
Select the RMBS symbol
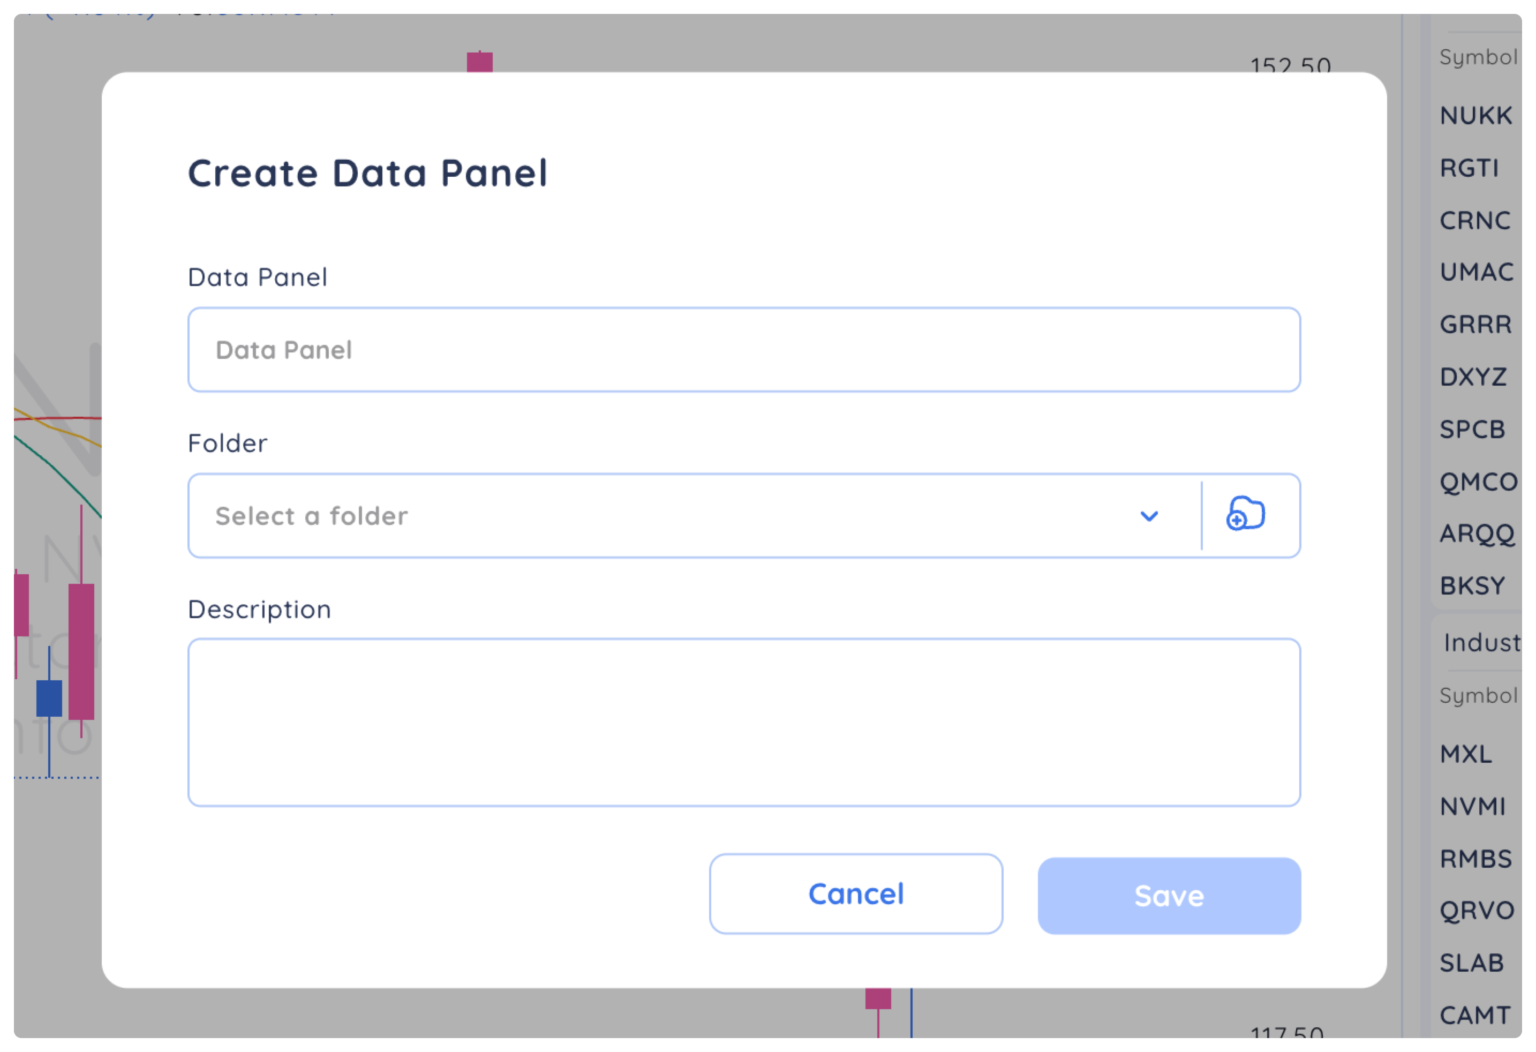click(1475, 858)
